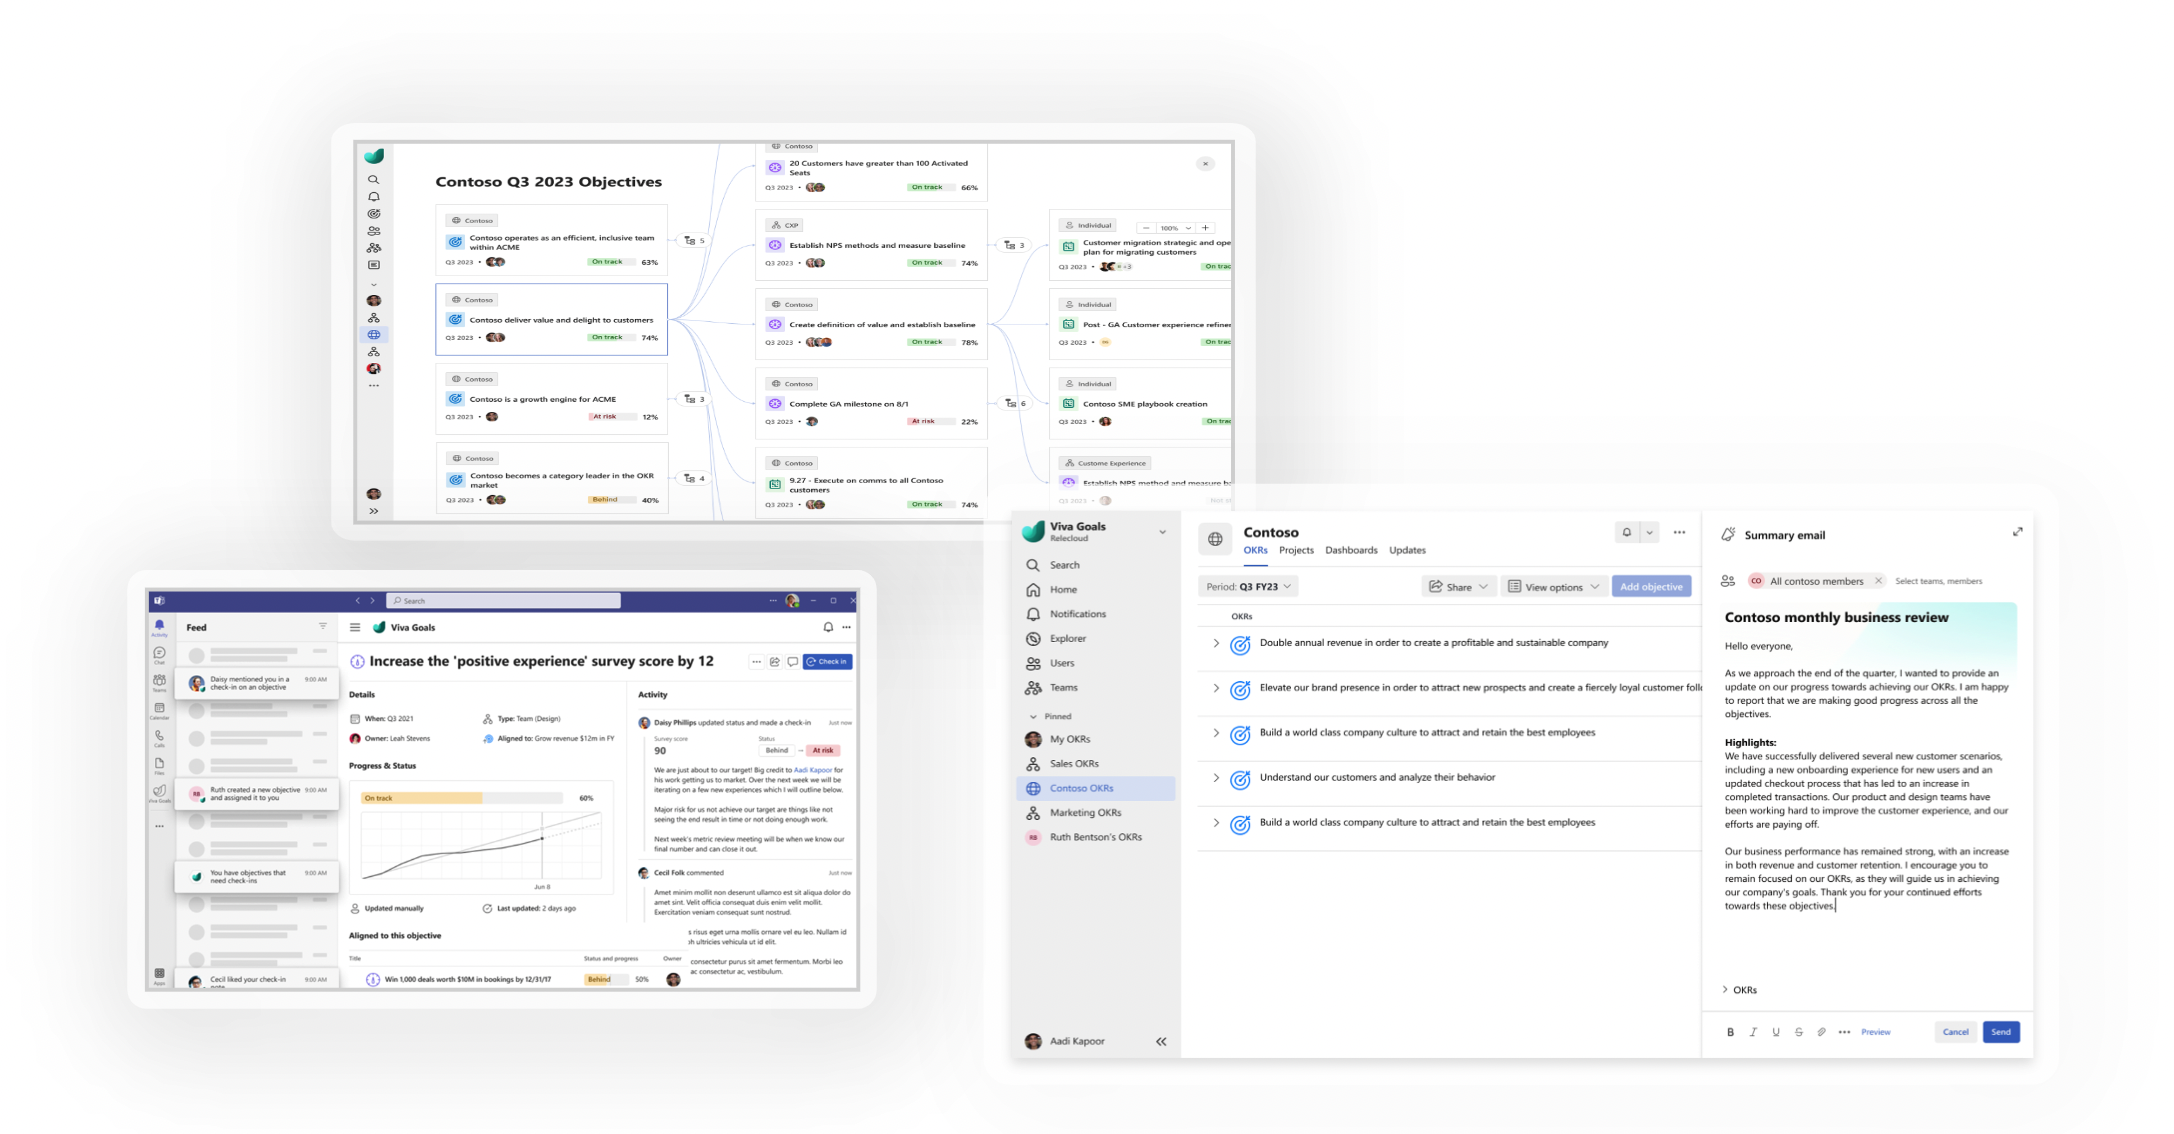Image resolution: width=2174 pixels, height=1134 pixels.
Task: Collapse the Viva Goals sidebar with double chevron
Action: pos(1161,1042)
